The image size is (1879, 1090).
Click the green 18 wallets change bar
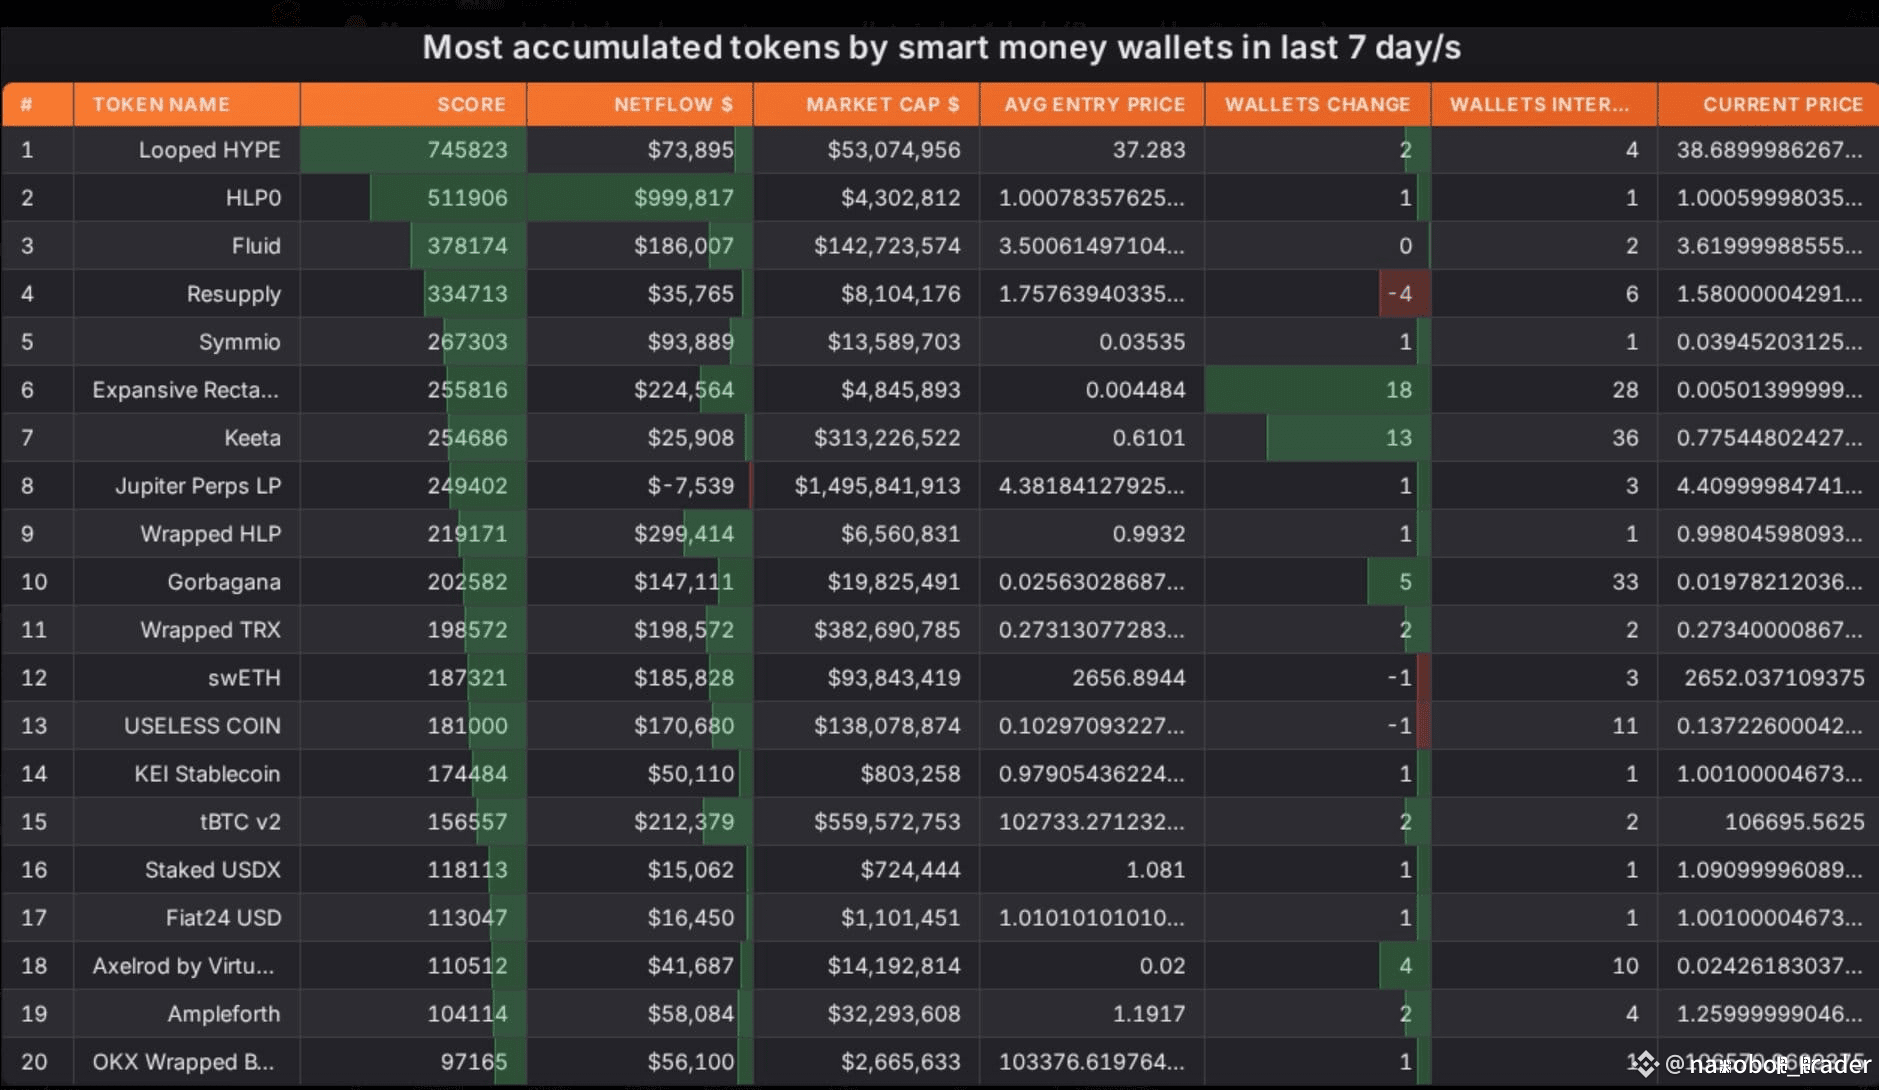click(x=1318, y=390)
